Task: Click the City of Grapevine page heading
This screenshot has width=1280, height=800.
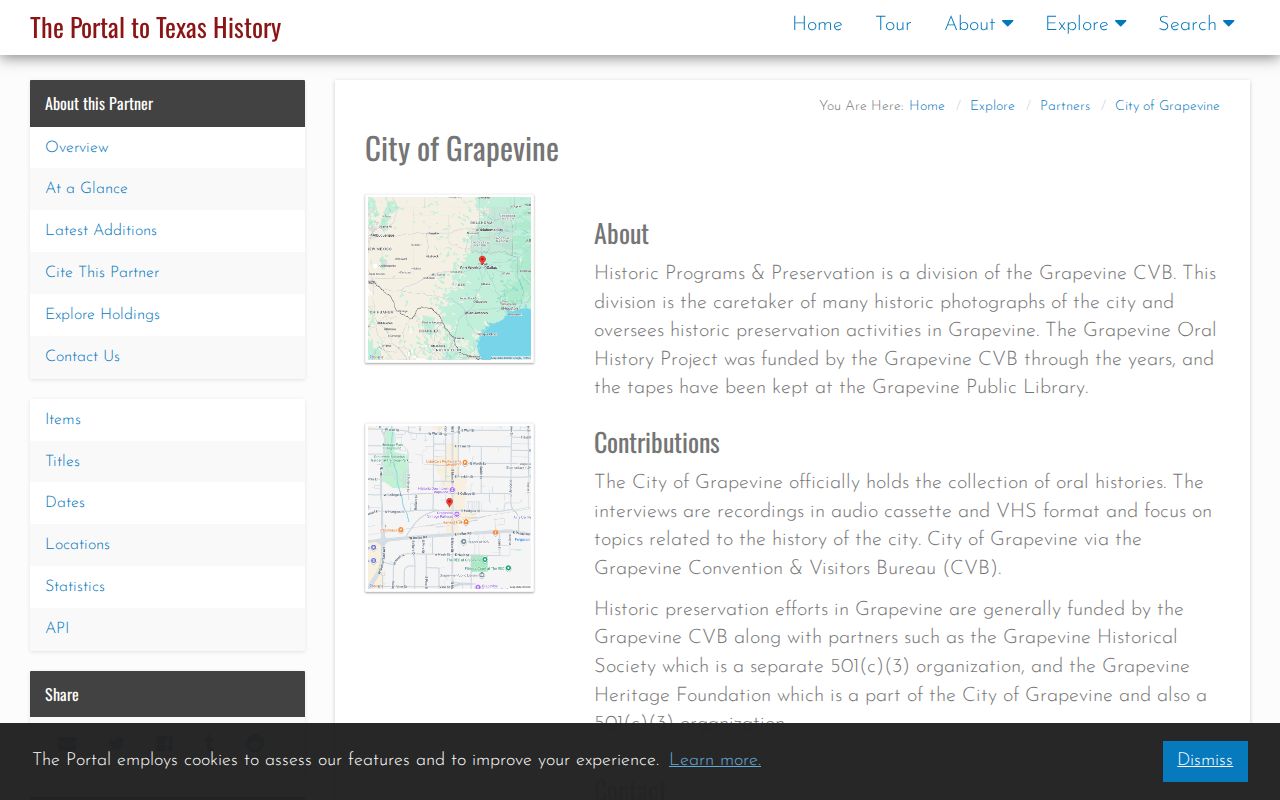Action: 462,149
